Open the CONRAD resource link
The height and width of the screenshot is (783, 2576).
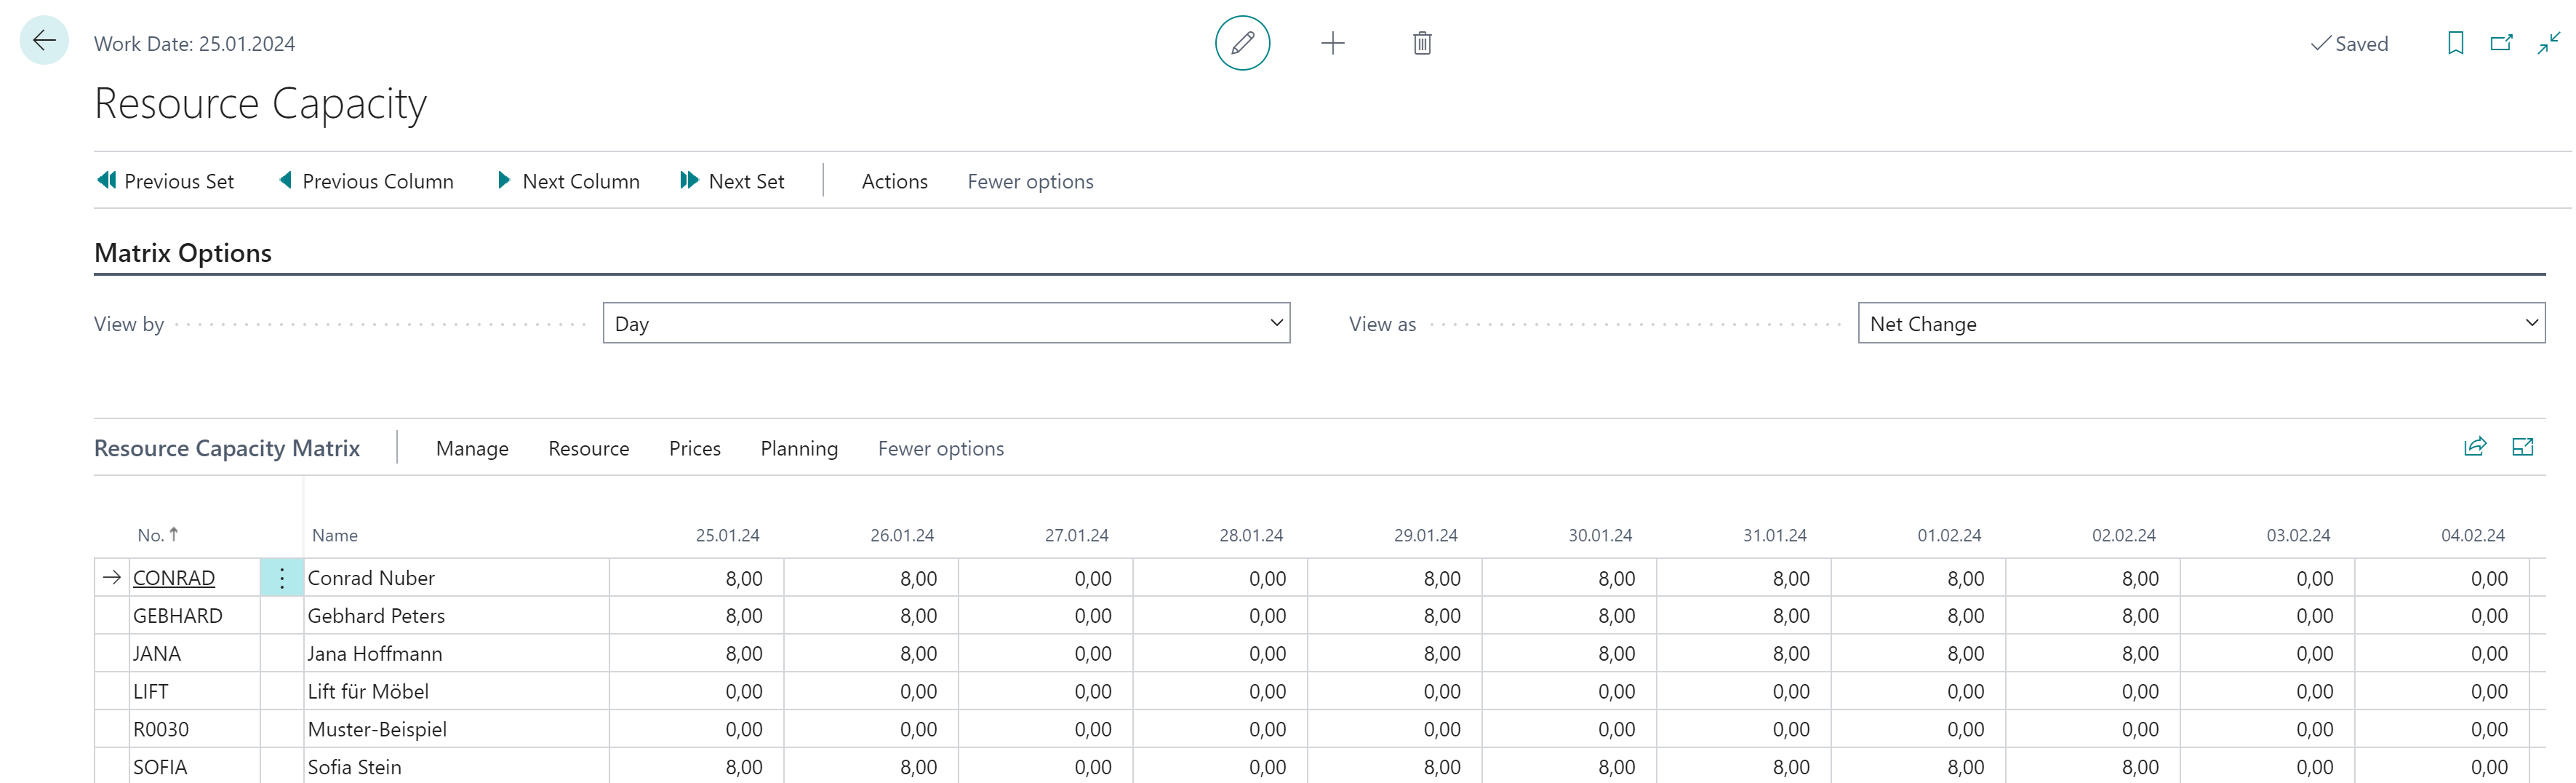[174, 578]
